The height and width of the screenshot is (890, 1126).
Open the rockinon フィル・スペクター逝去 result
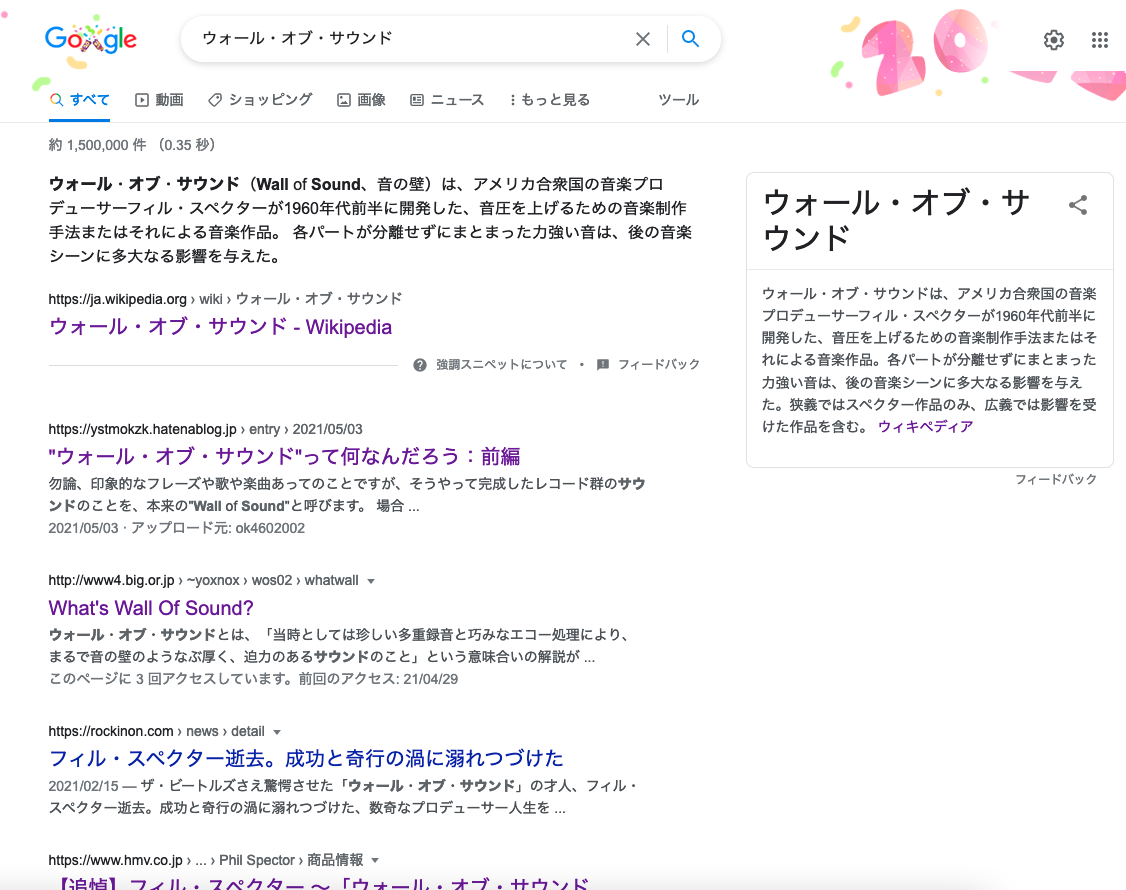coord(306,759)
